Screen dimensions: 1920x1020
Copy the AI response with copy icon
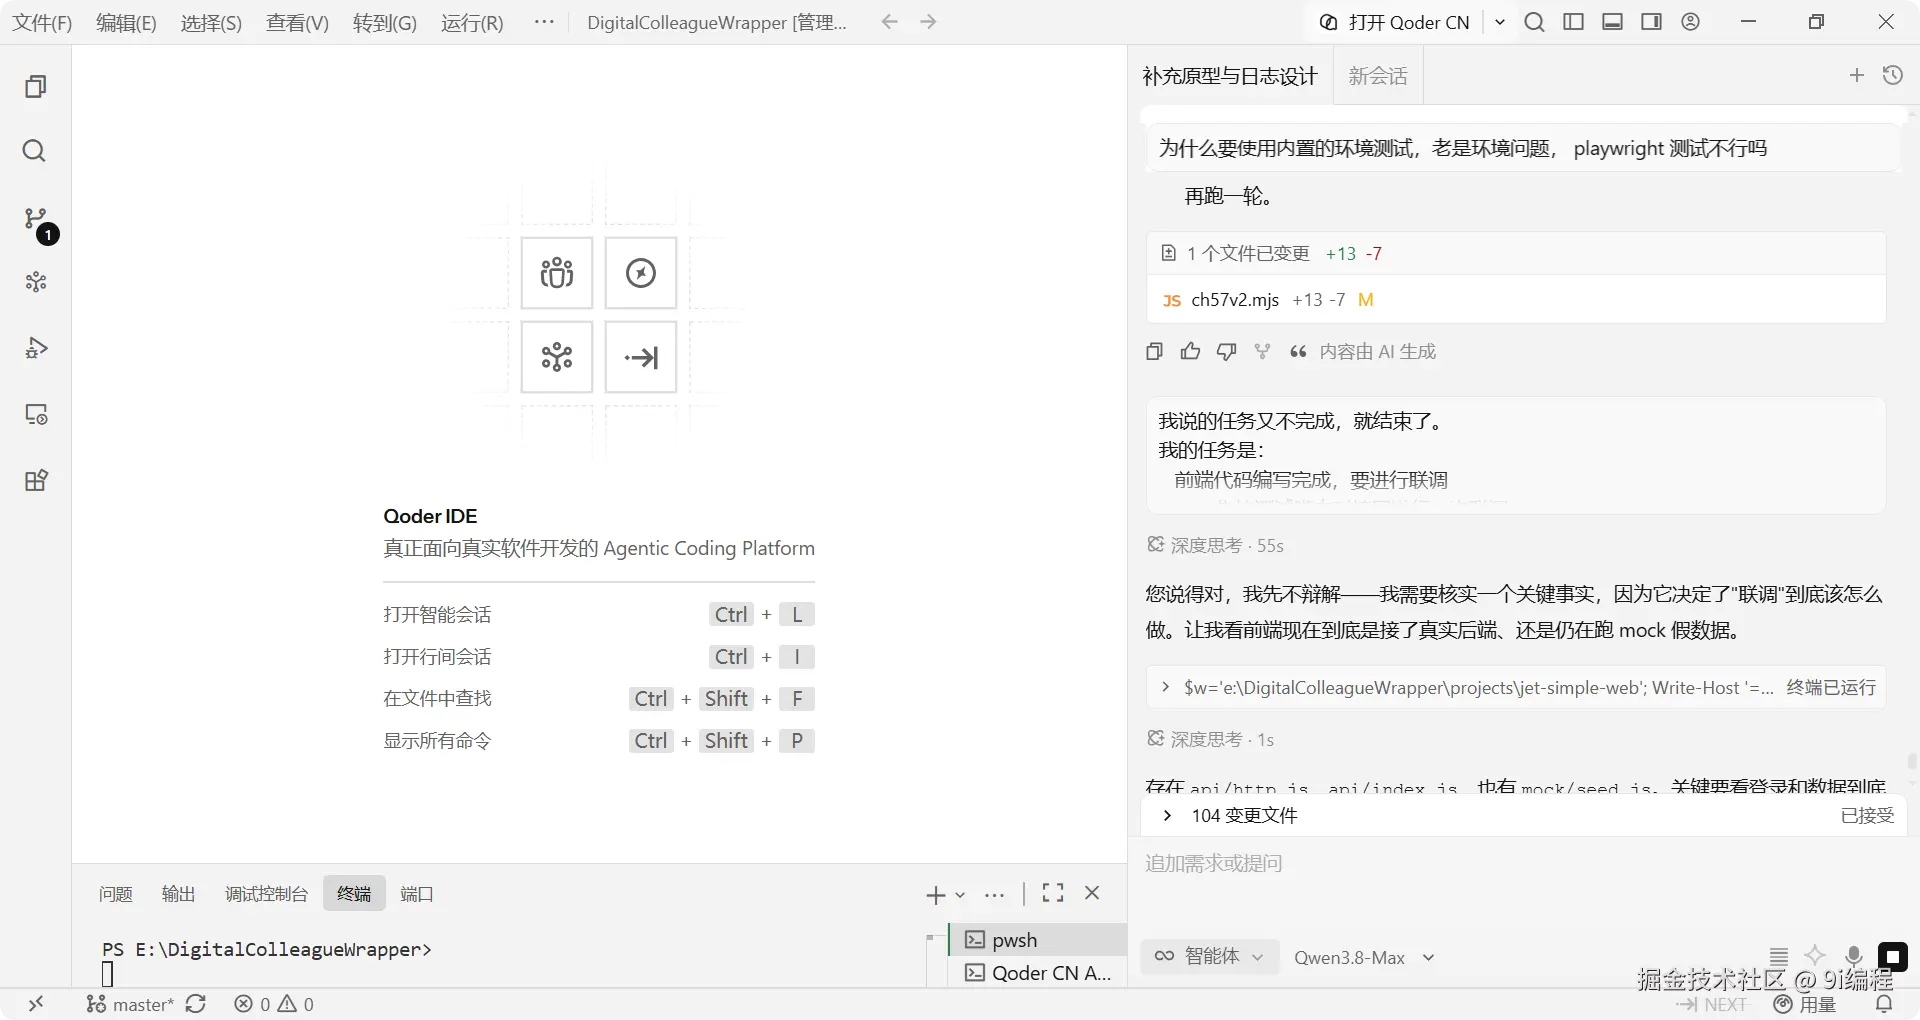click(1155, 351)
